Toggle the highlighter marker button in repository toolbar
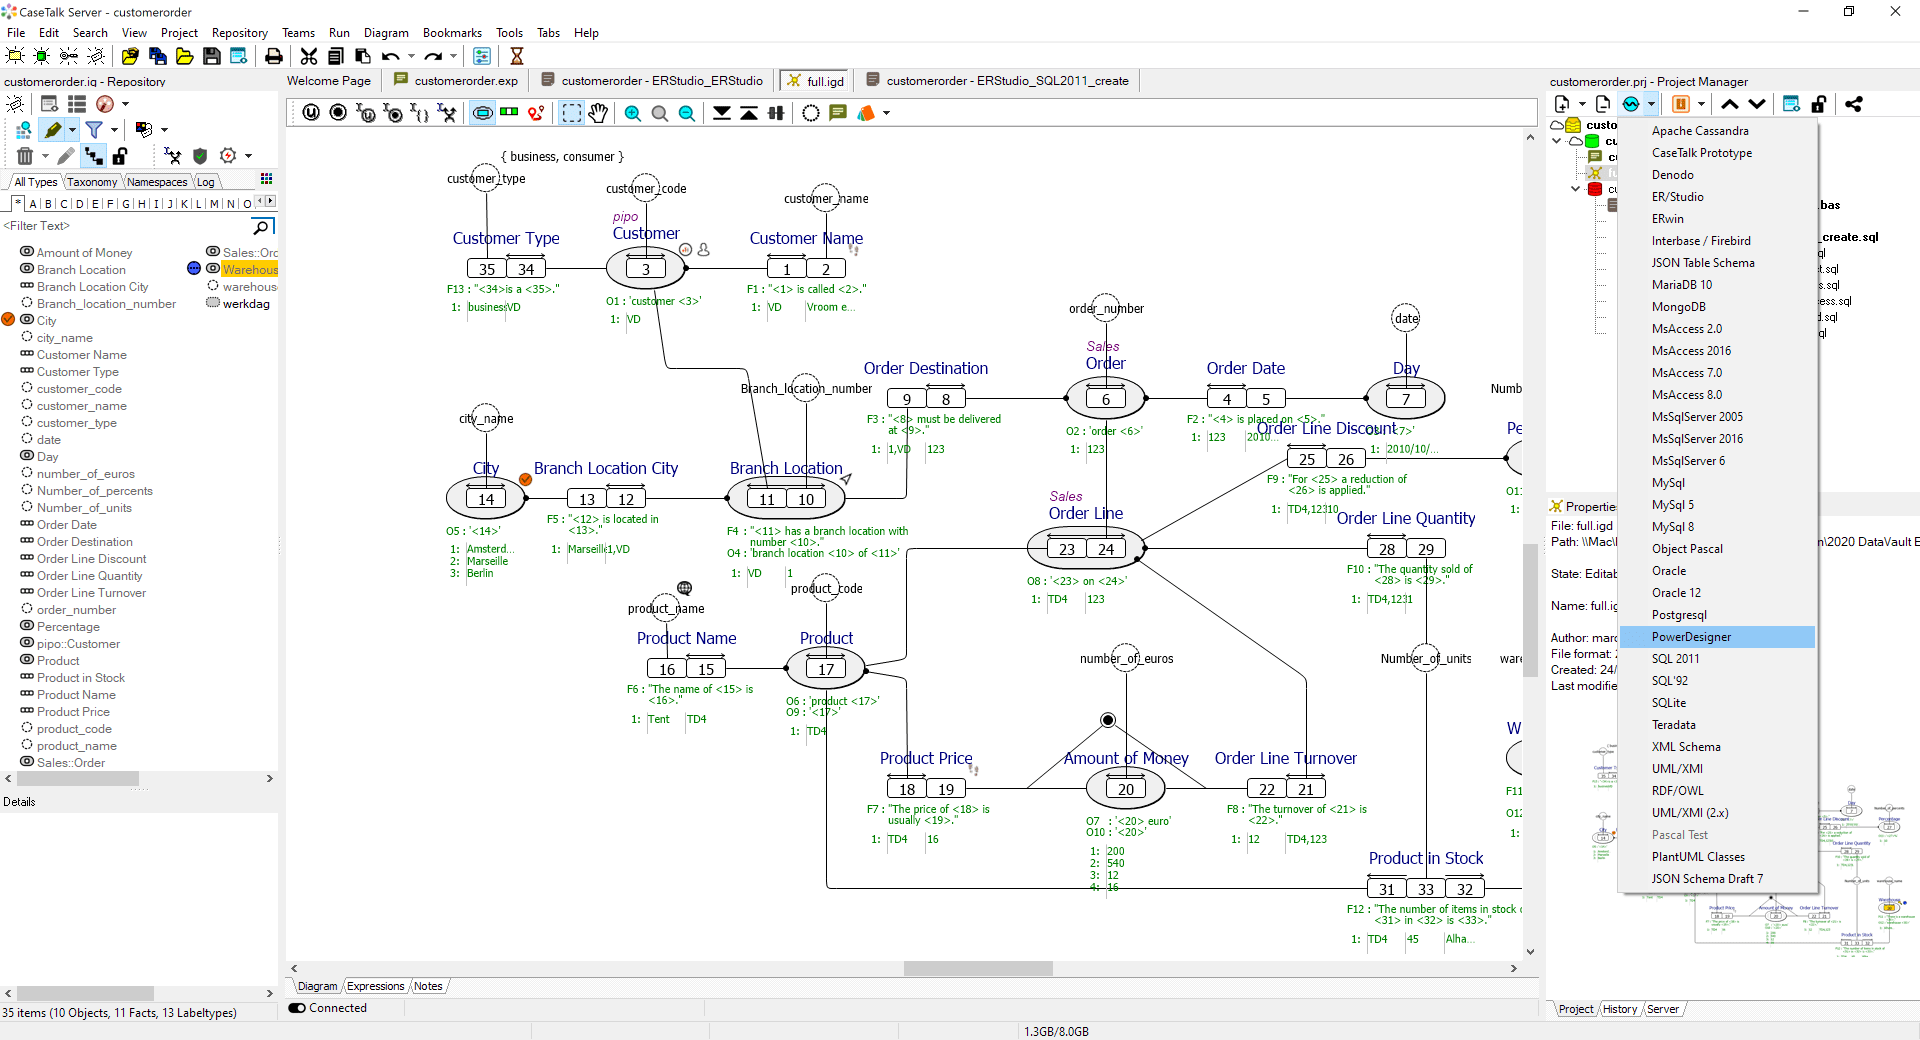The width and height of the screenshot is (1920, 1040). (x=52, y=130)
